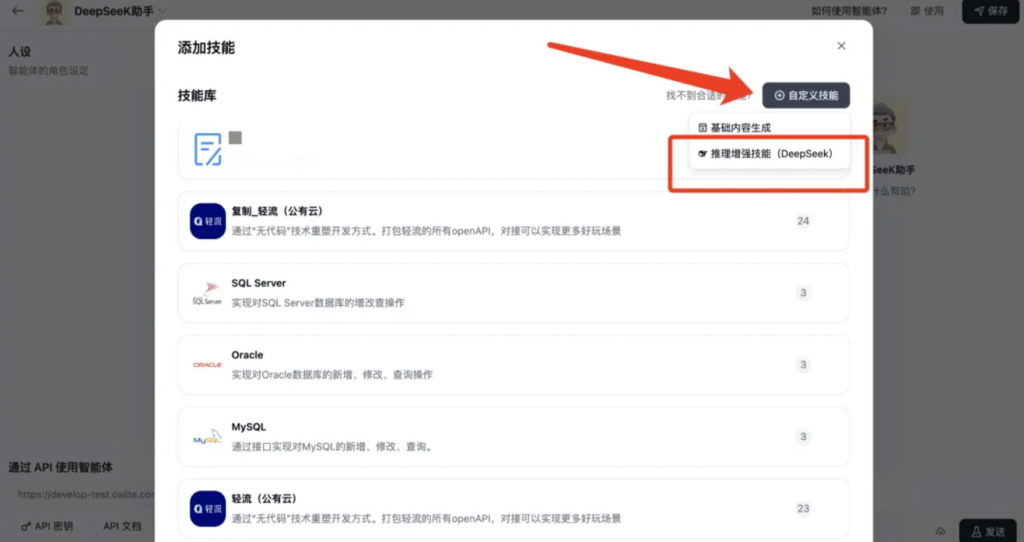This screenshot has width=1024, height=542.
Task: Open the SQL Server skill title
Action: 258,283
